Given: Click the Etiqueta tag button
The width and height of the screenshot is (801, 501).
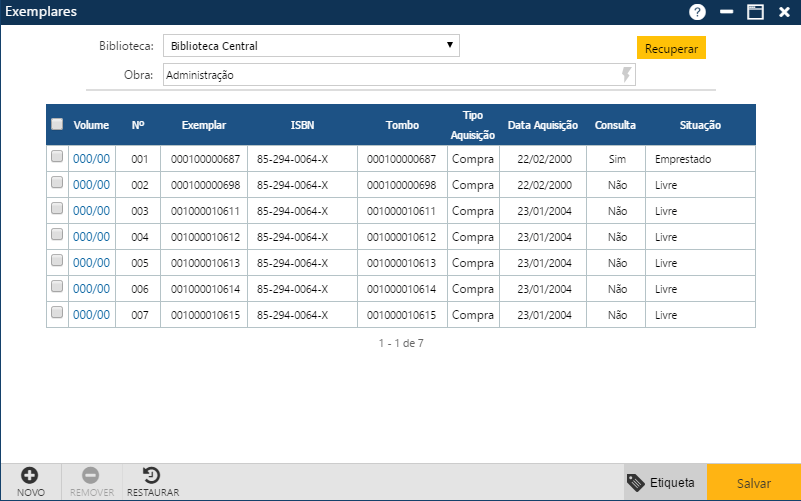Looking at the screenshot, I should click(x=662, y=482).
